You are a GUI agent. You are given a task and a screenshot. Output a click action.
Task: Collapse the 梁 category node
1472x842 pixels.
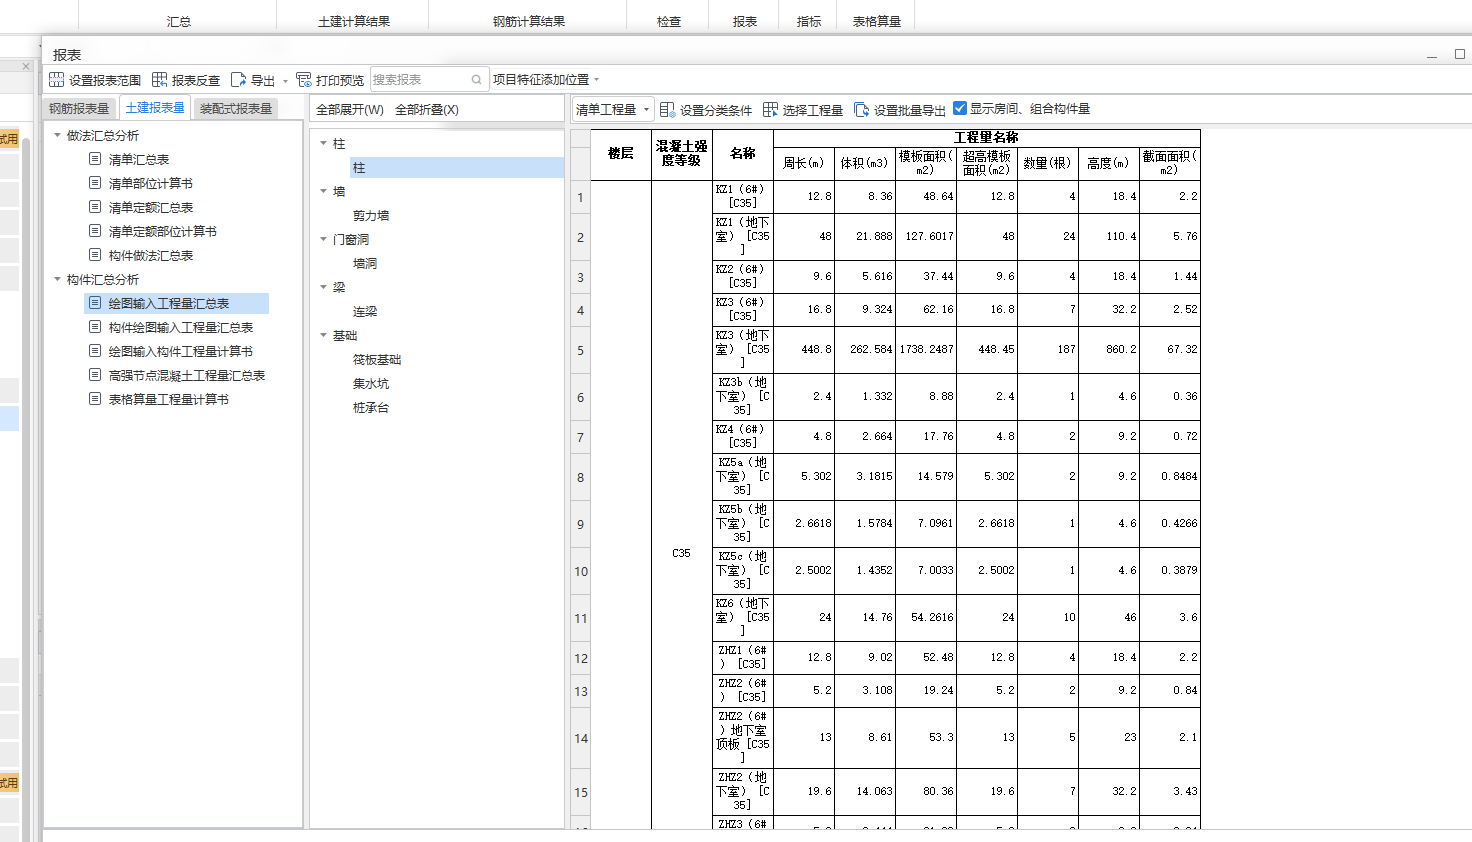click(x=323, y=287)
